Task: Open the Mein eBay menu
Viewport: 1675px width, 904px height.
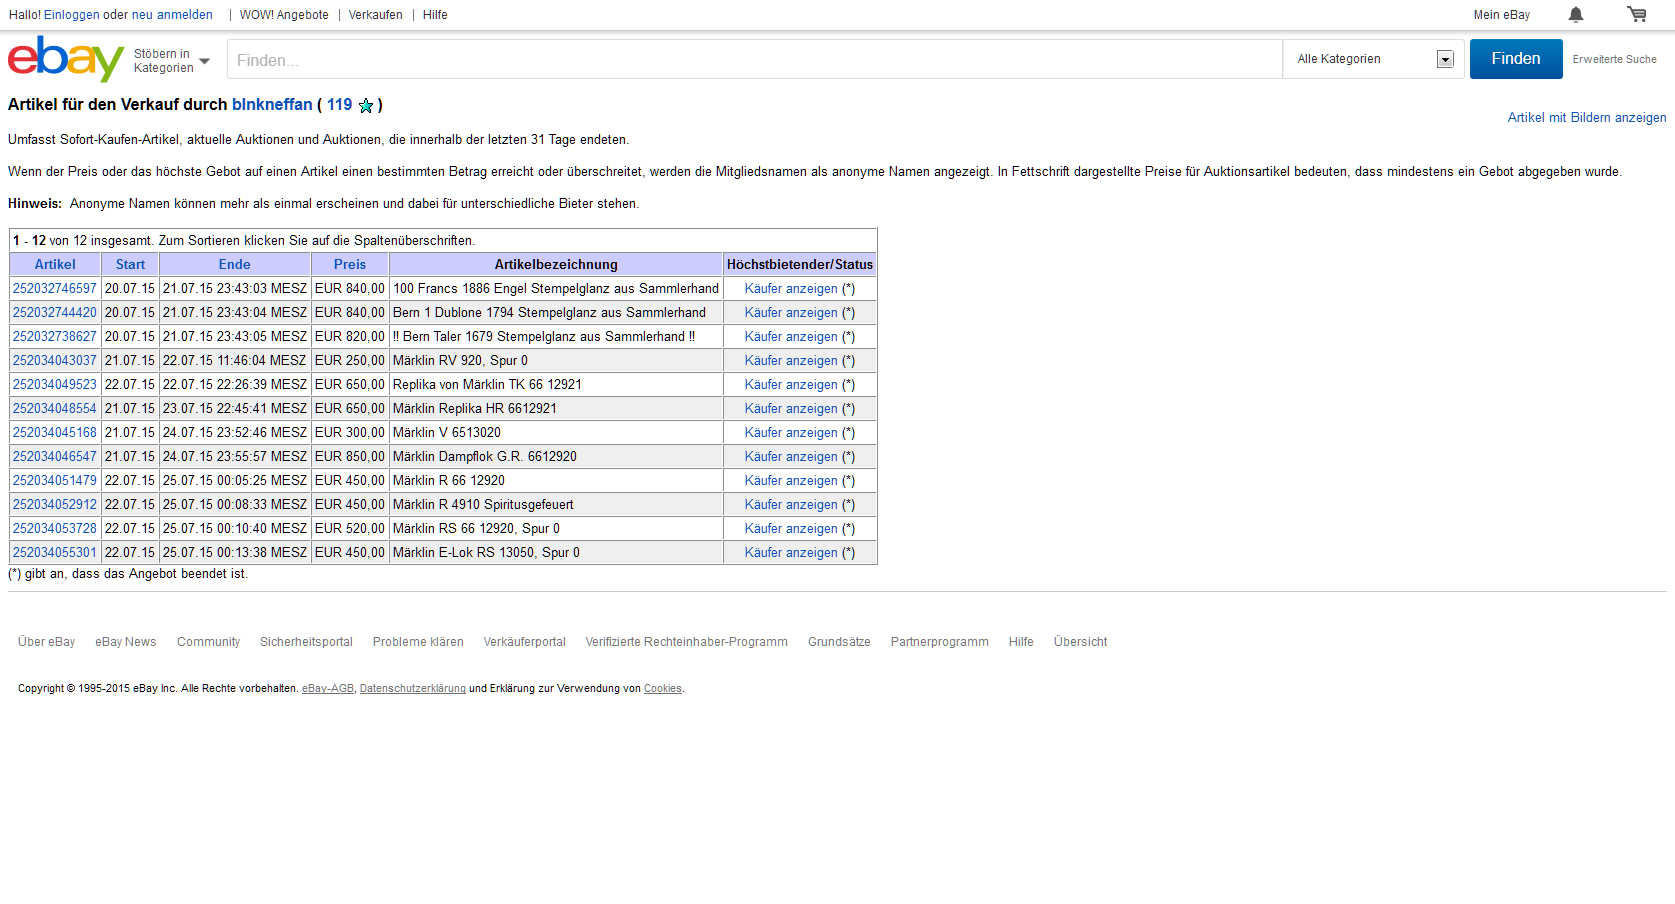Action: (1502, 15)
